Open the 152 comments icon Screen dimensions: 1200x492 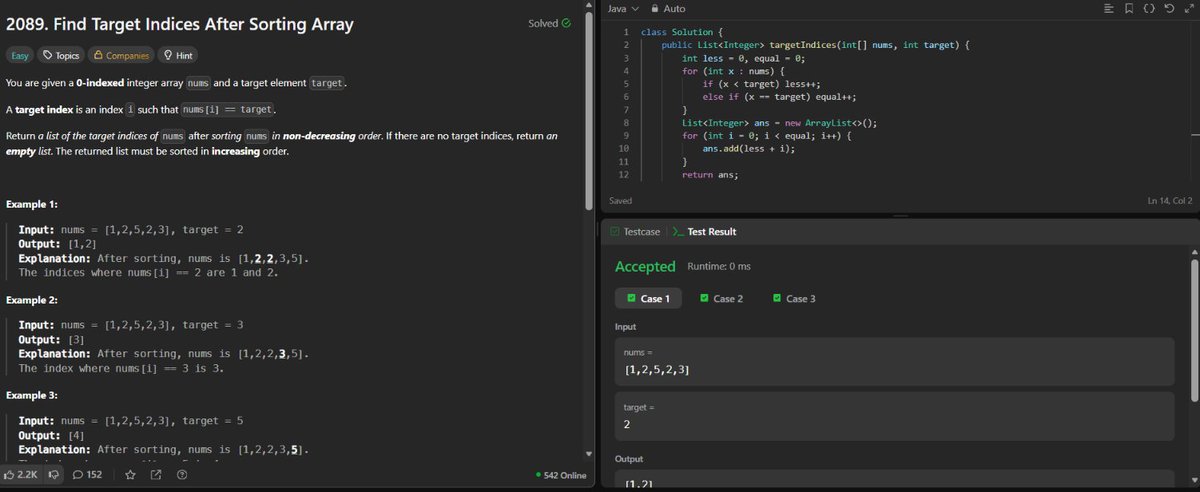pyautogui.click(x=88, y=474)
